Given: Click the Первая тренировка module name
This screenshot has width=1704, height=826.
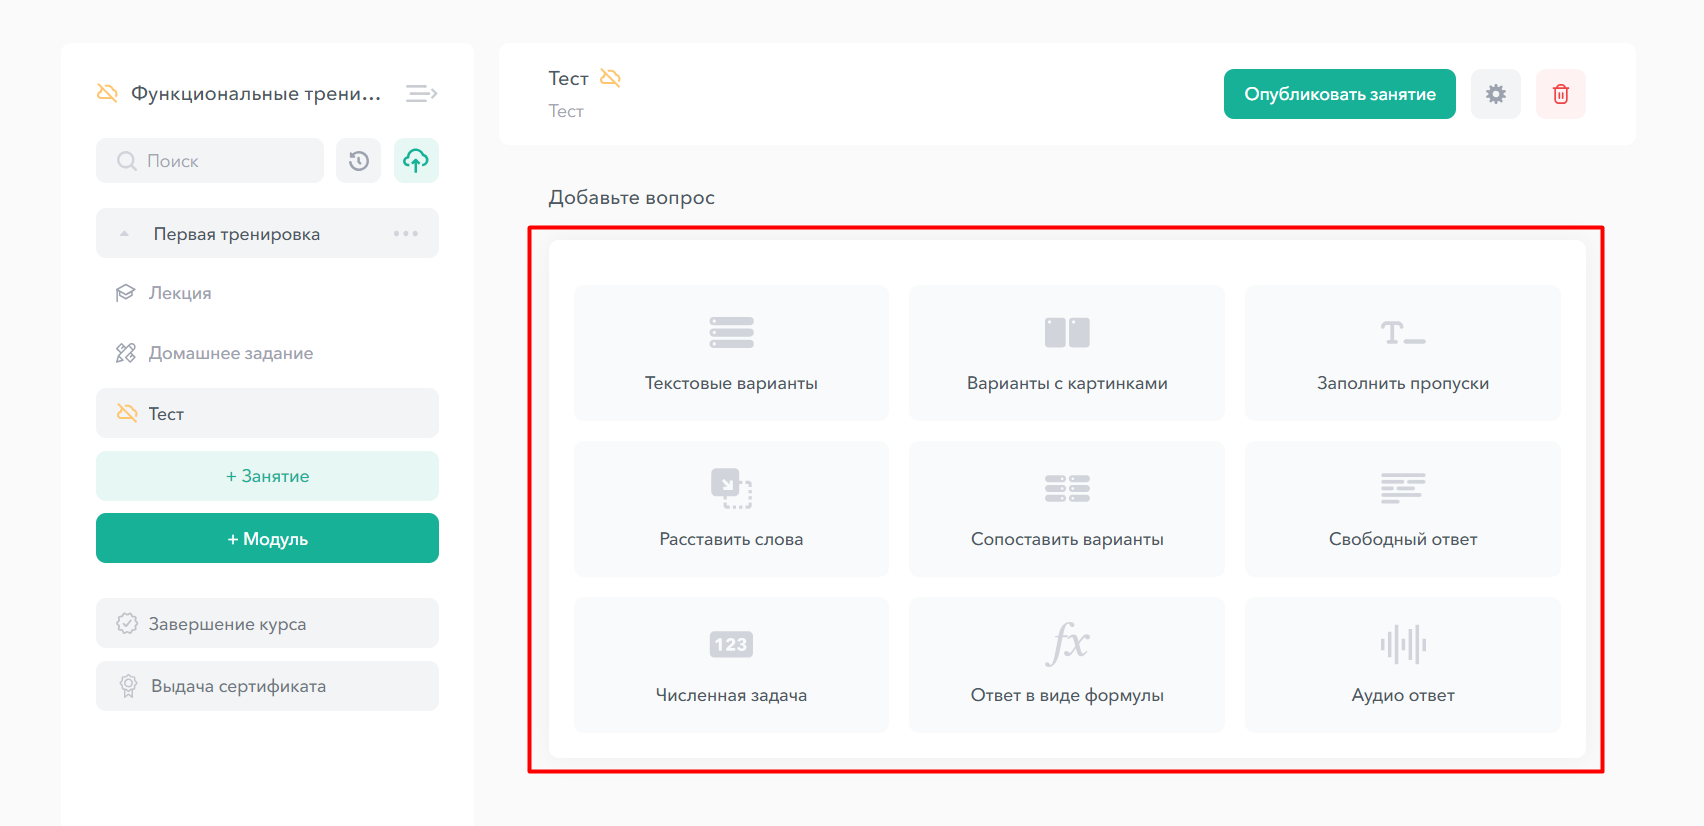Looking at the screenshot, I should (237, 234).
